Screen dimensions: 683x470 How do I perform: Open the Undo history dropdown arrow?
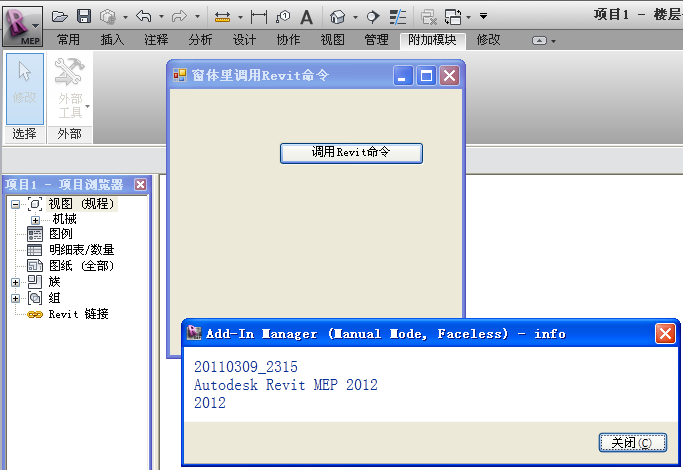(161, 17)
